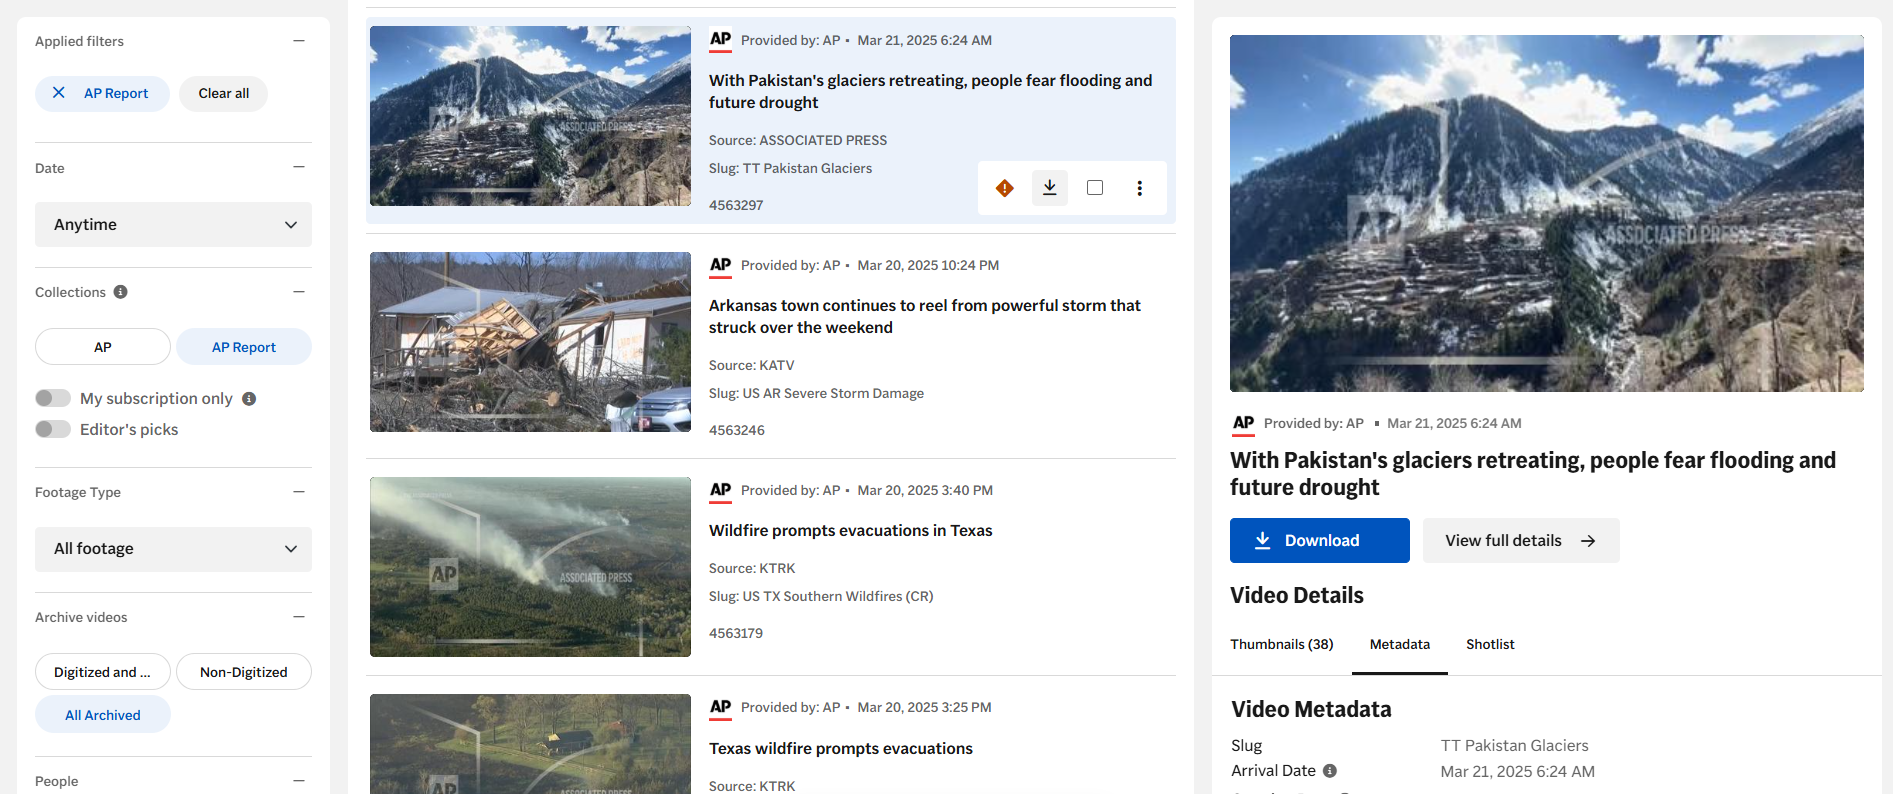Click the download icon on Pakistan Glaciers result
Viewport: 1893px width, 794px height.
[1050, 188]
